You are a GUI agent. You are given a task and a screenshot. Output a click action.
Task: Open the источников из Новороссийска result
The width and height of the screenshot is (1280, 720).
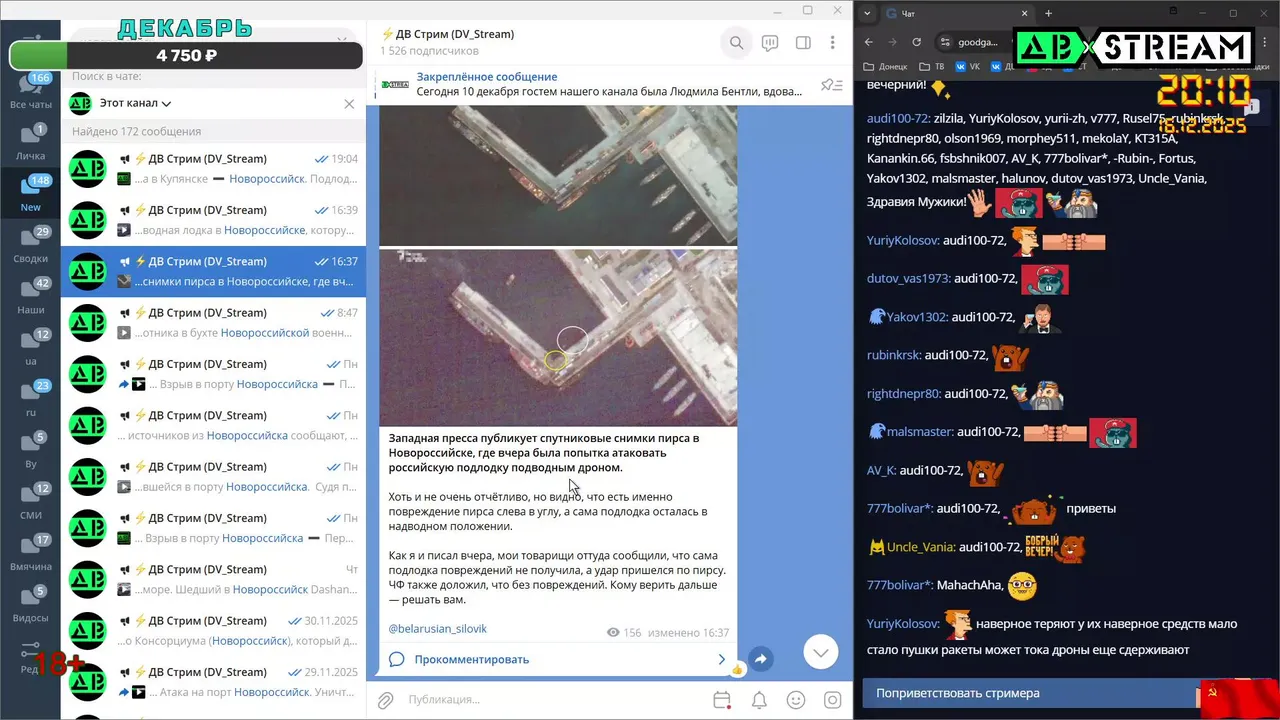tap(213, 426)
